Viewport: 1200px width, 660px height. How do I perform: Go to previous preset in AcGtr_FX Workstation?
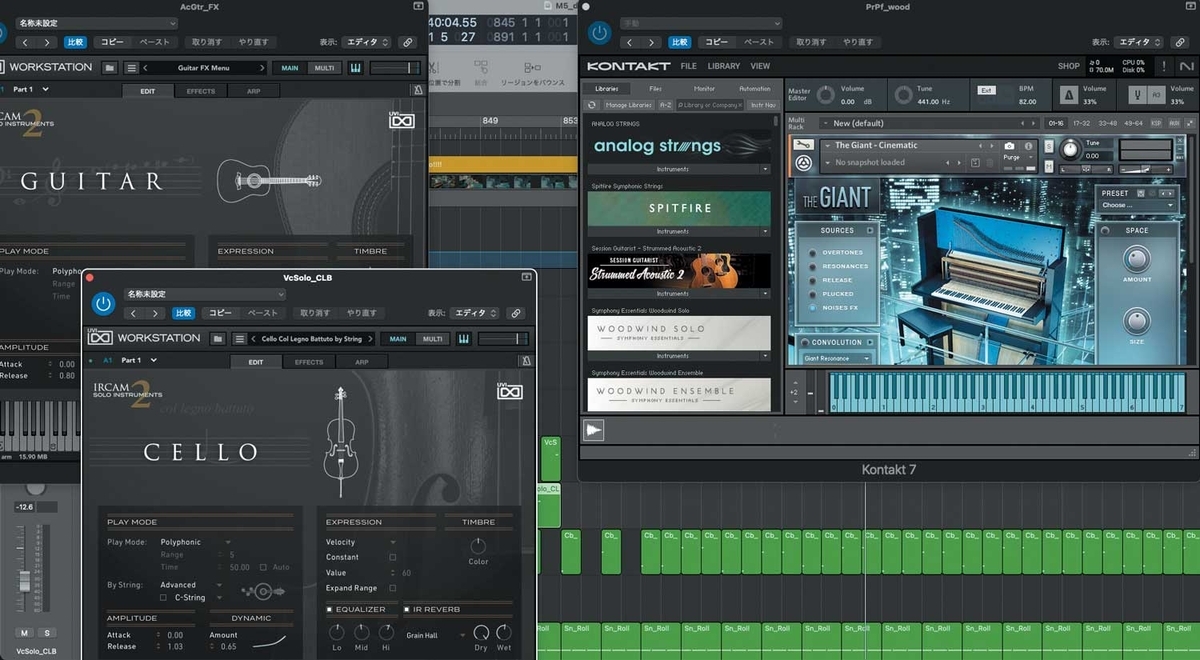tap(146, 68)
